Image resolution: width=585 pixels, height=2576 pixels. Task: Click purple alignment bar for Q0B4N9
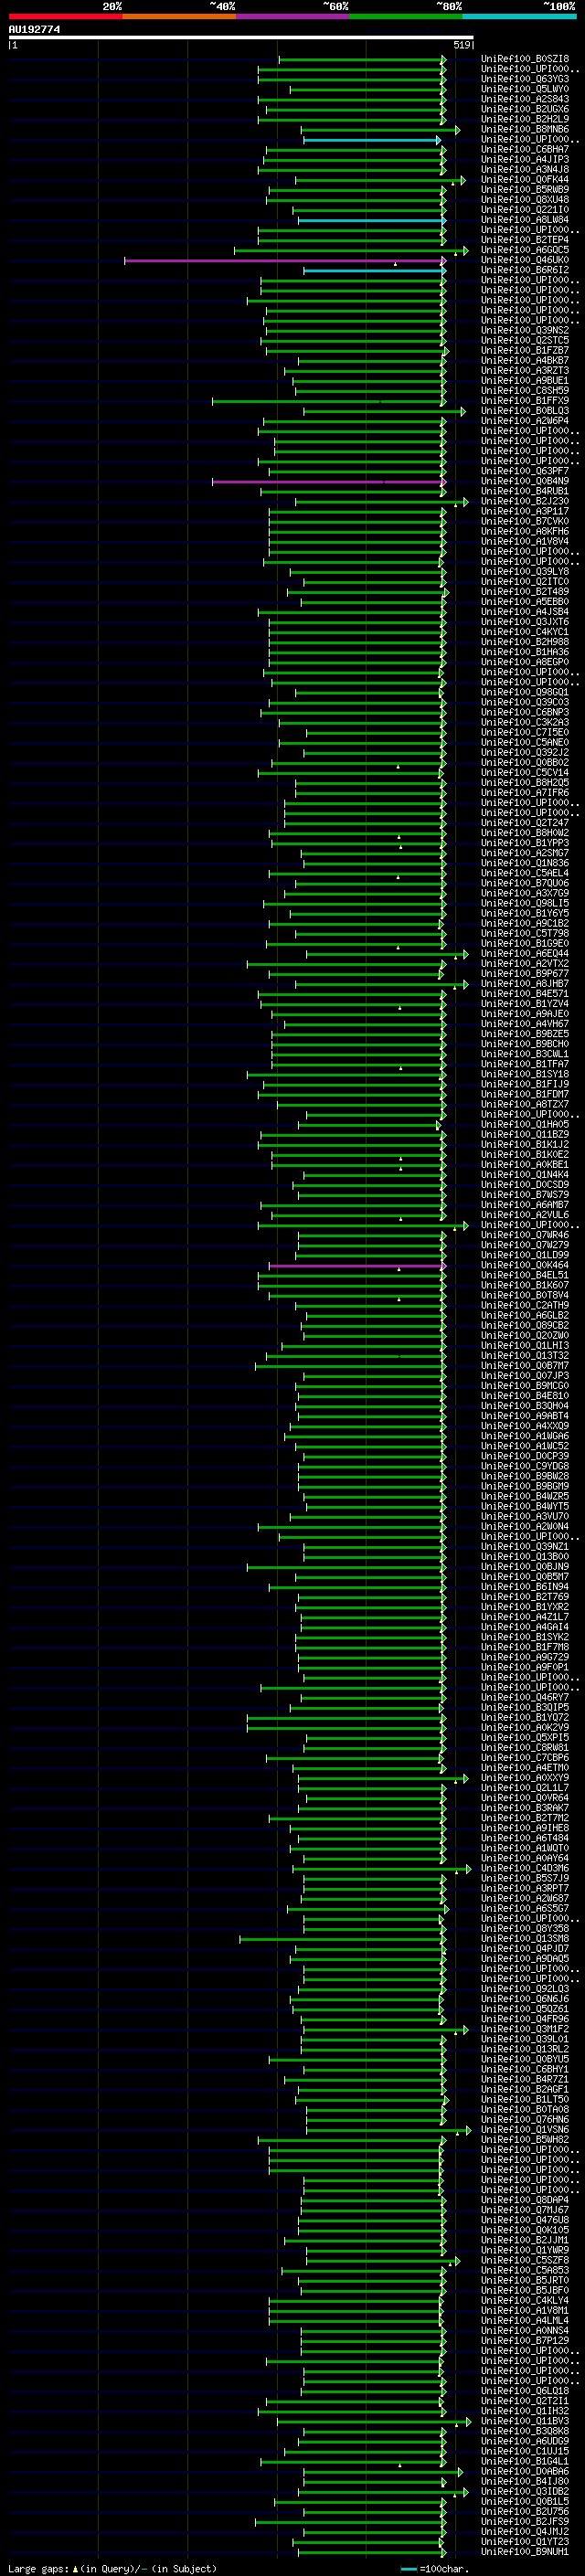click(328, 481)
